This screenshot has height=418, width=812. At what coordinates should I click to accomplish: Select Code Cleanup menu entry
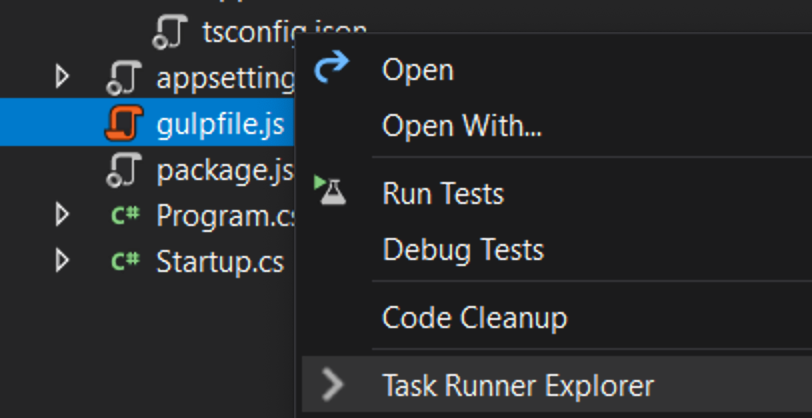coord(475,318)
